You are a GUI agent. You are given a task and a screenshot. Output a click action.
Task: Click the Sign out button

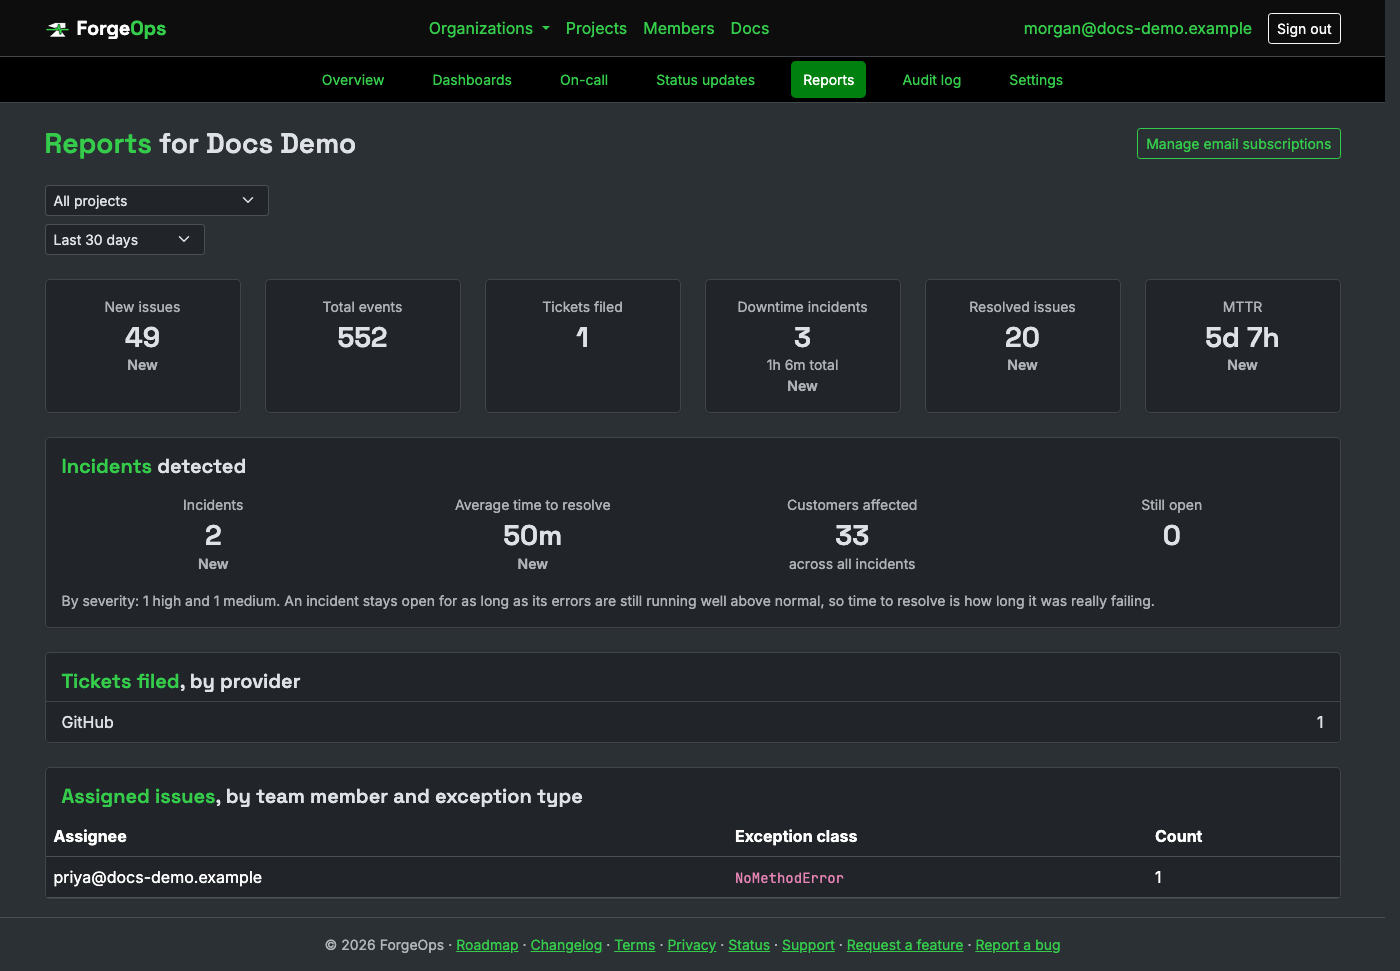pos(1304,29)
